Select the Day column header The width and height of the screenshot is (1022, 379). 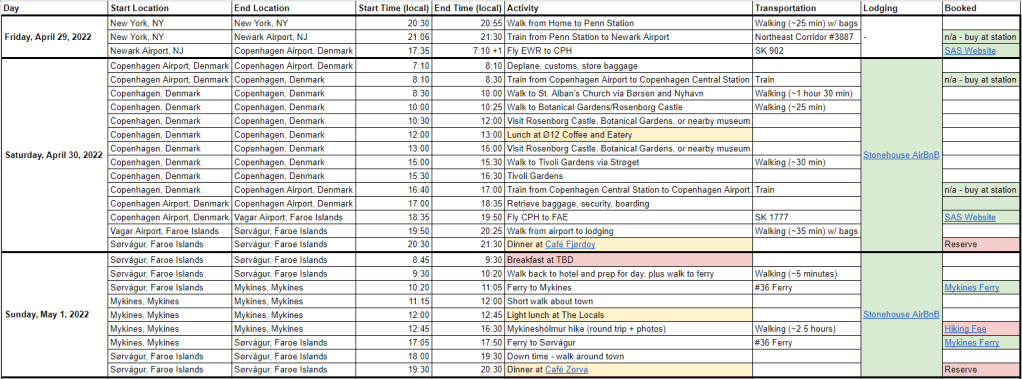pos(54,8)
